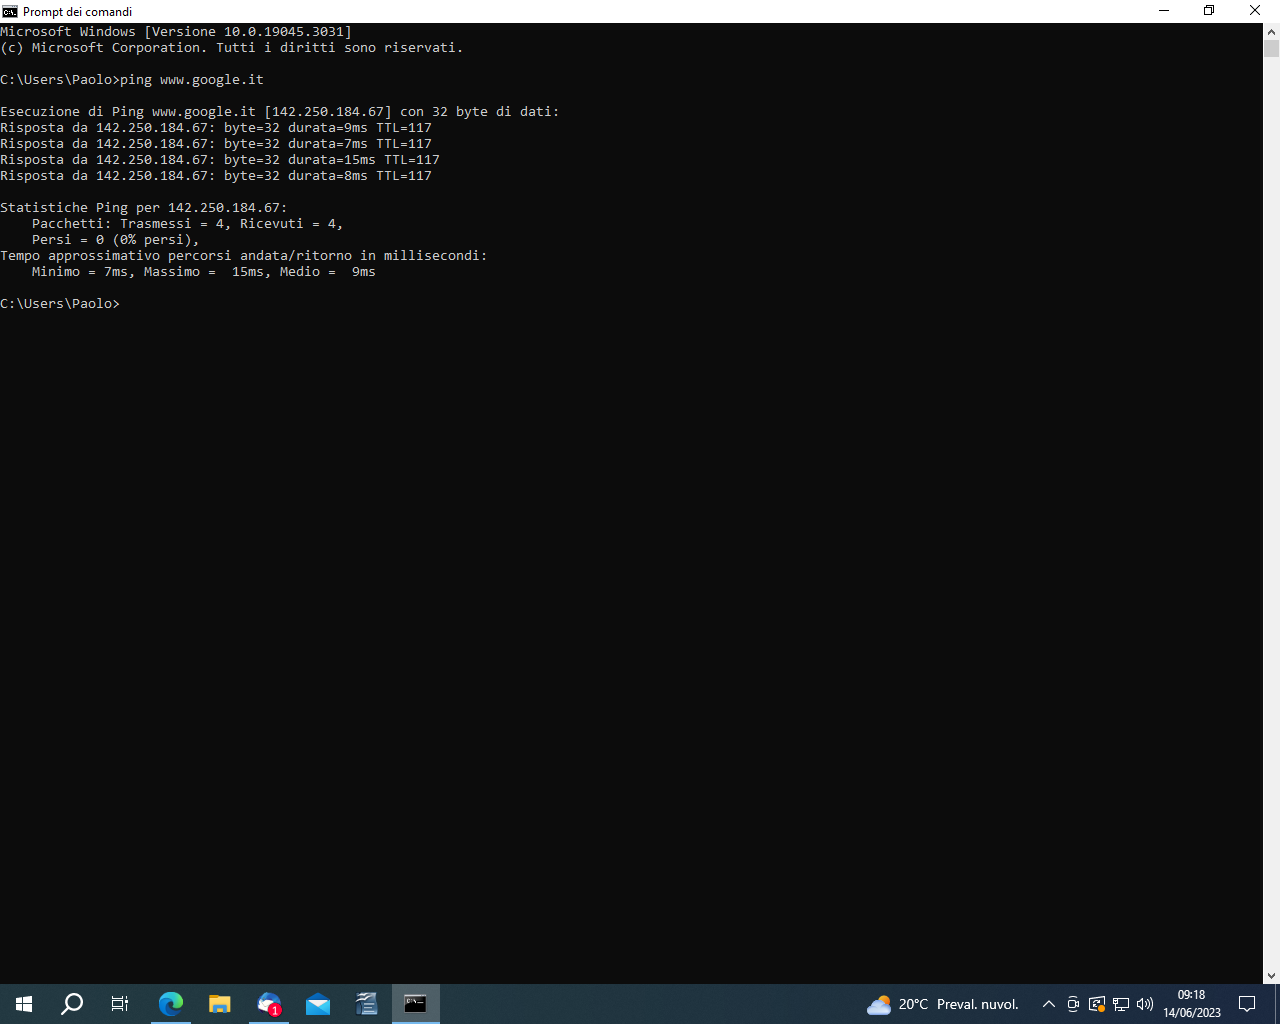Open the Windows Start menu
This screenshot has height=1024, width=1280.
click(24, 1004)
